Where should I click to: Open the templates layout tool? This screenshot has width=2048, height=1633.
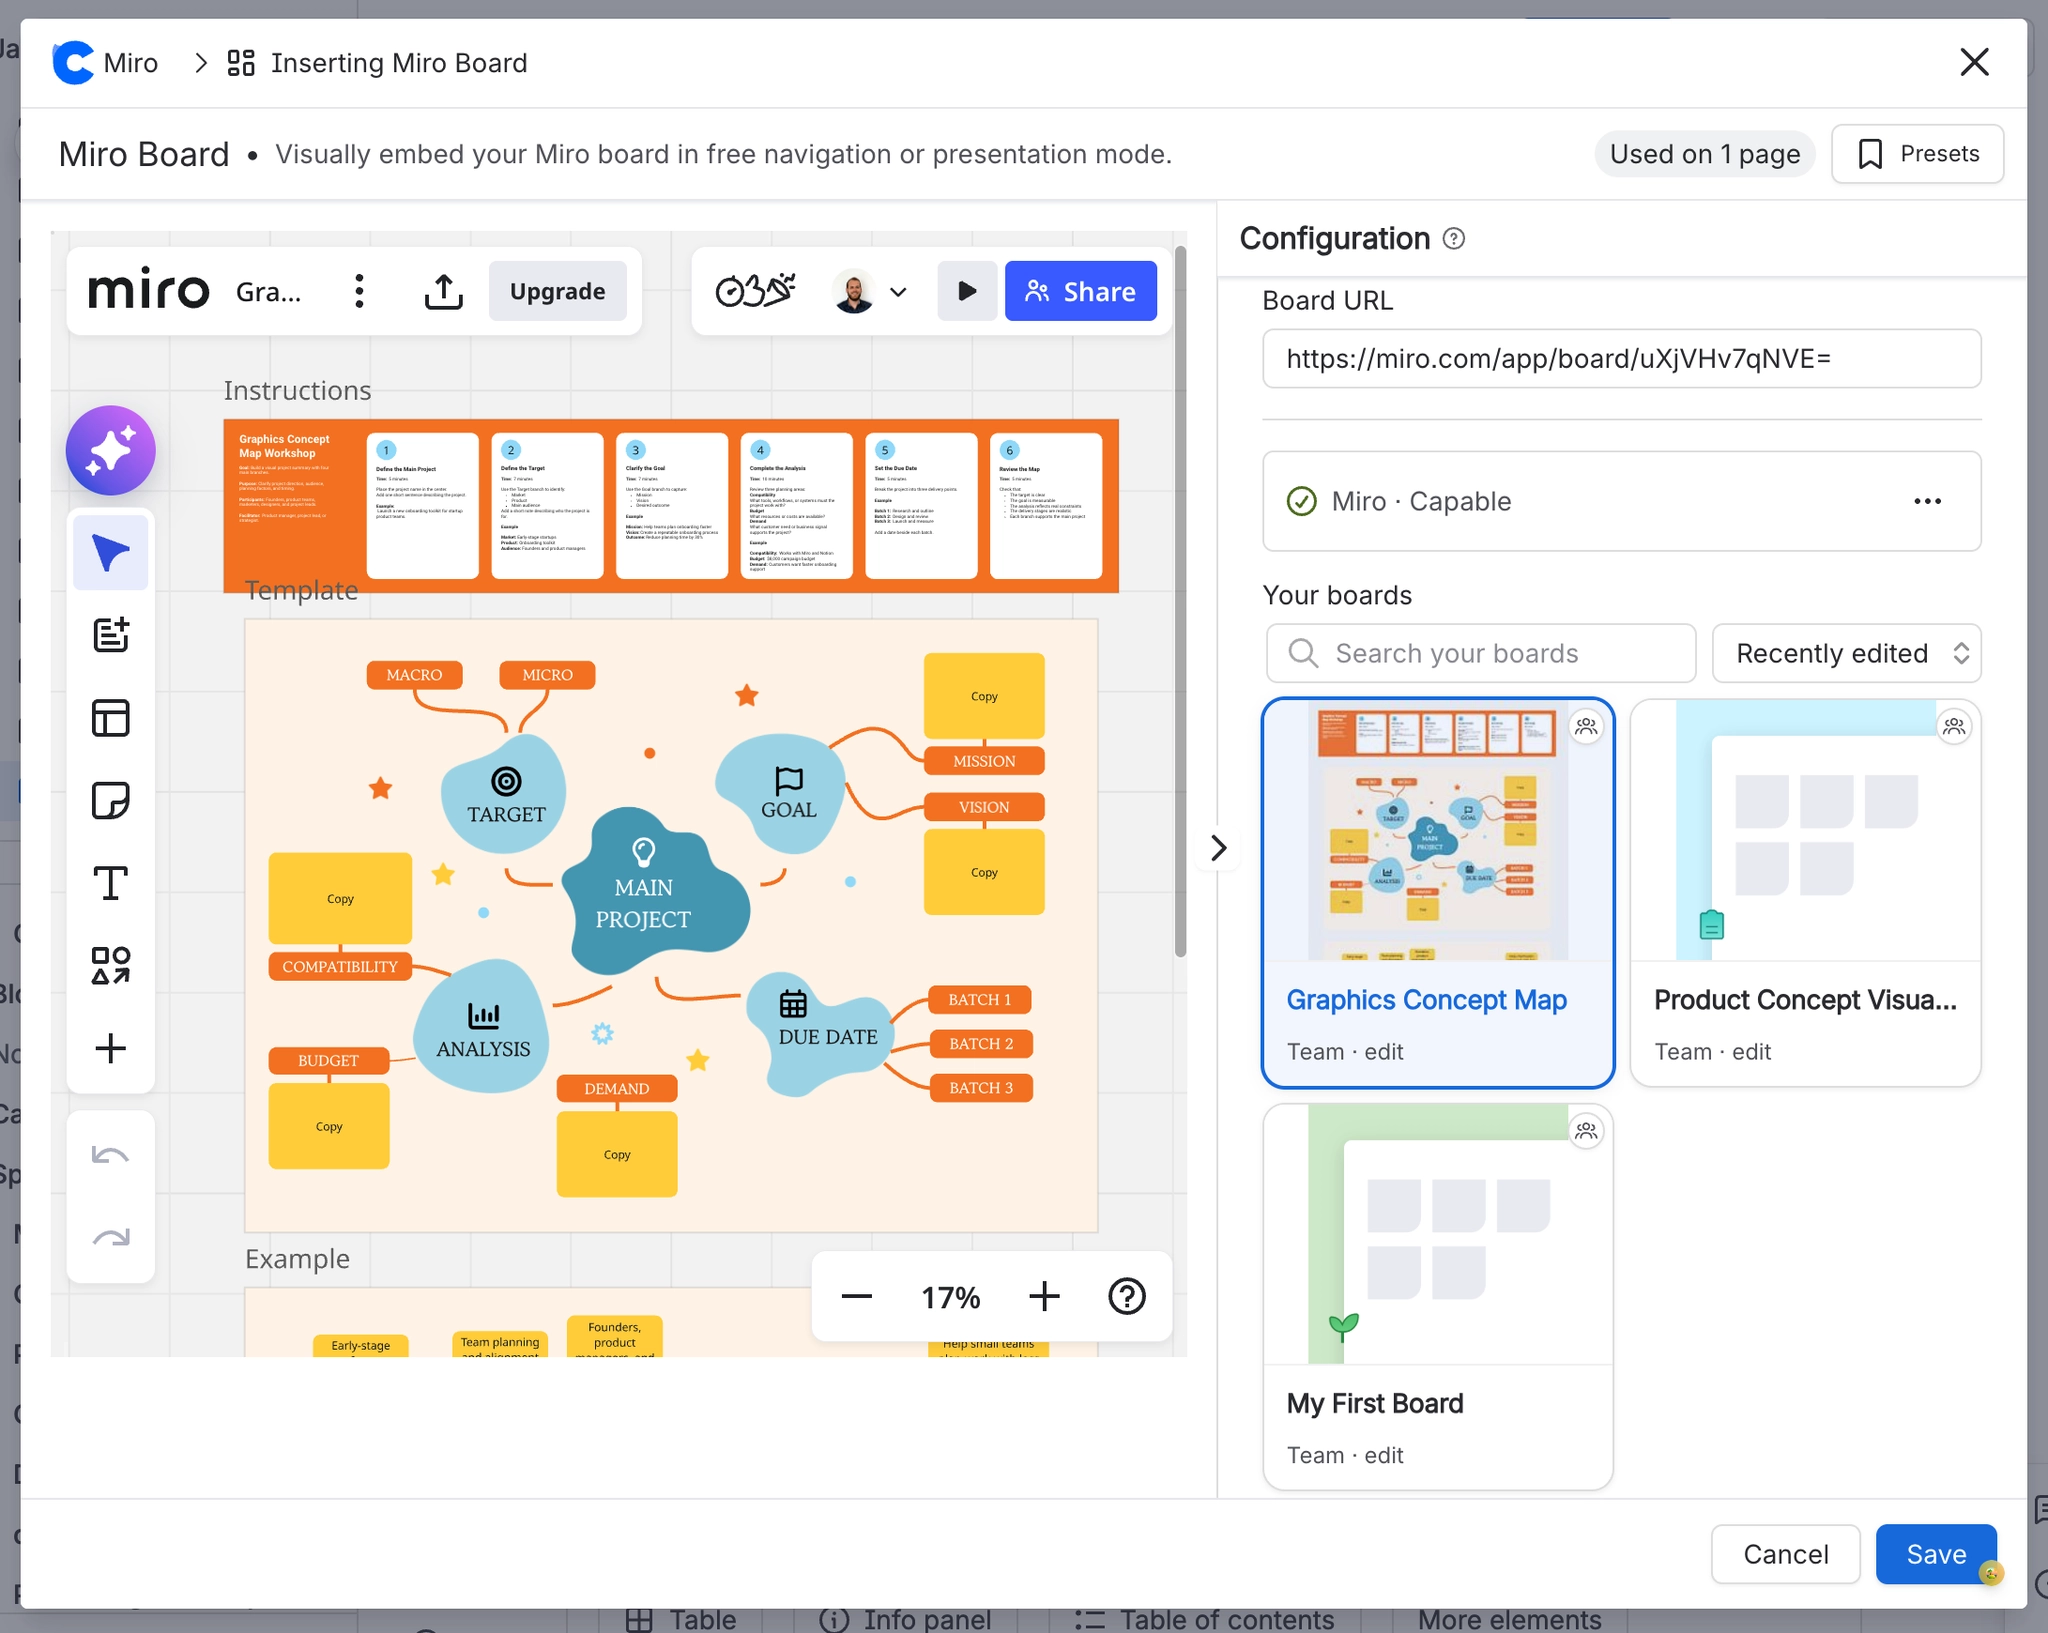click(110, 718)
